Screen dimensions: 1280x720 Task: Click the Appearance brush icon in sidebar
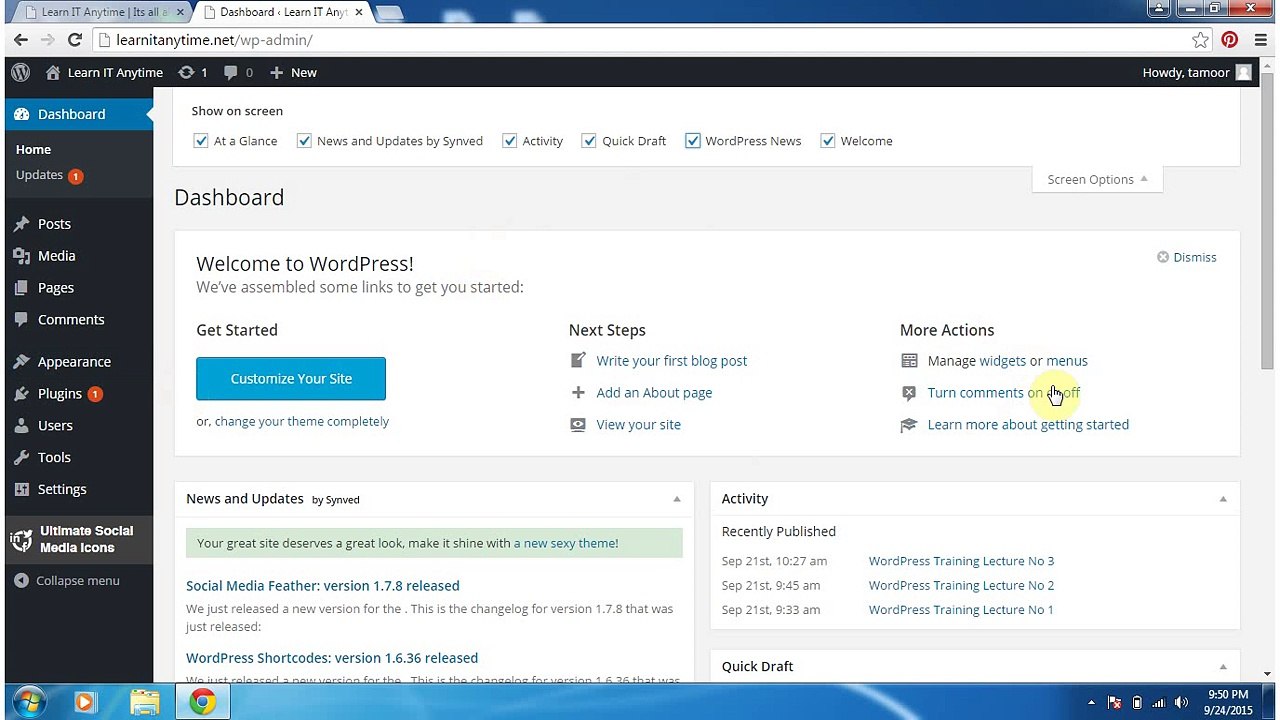[x=21, y=362]
